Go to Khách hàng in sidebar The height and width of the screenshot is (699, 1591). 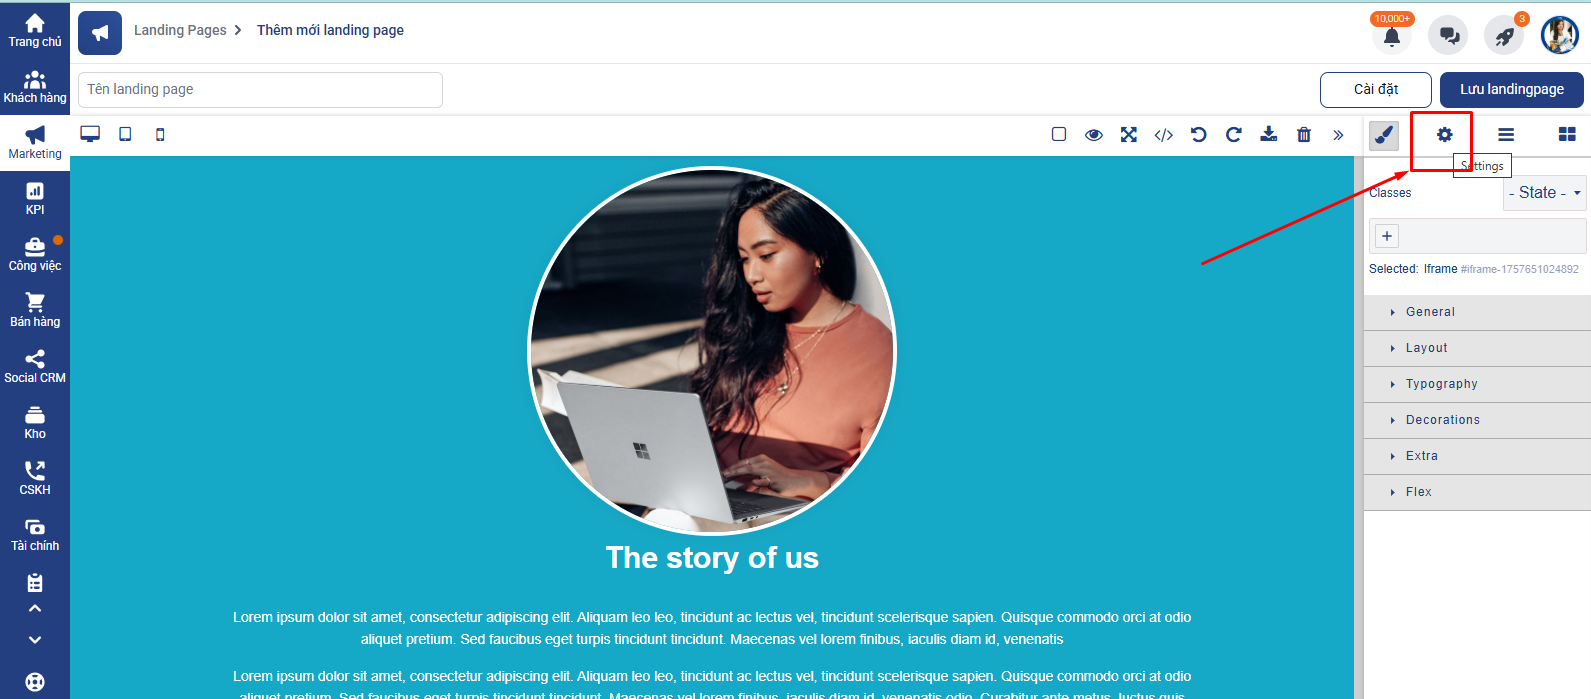click(35, 87)
